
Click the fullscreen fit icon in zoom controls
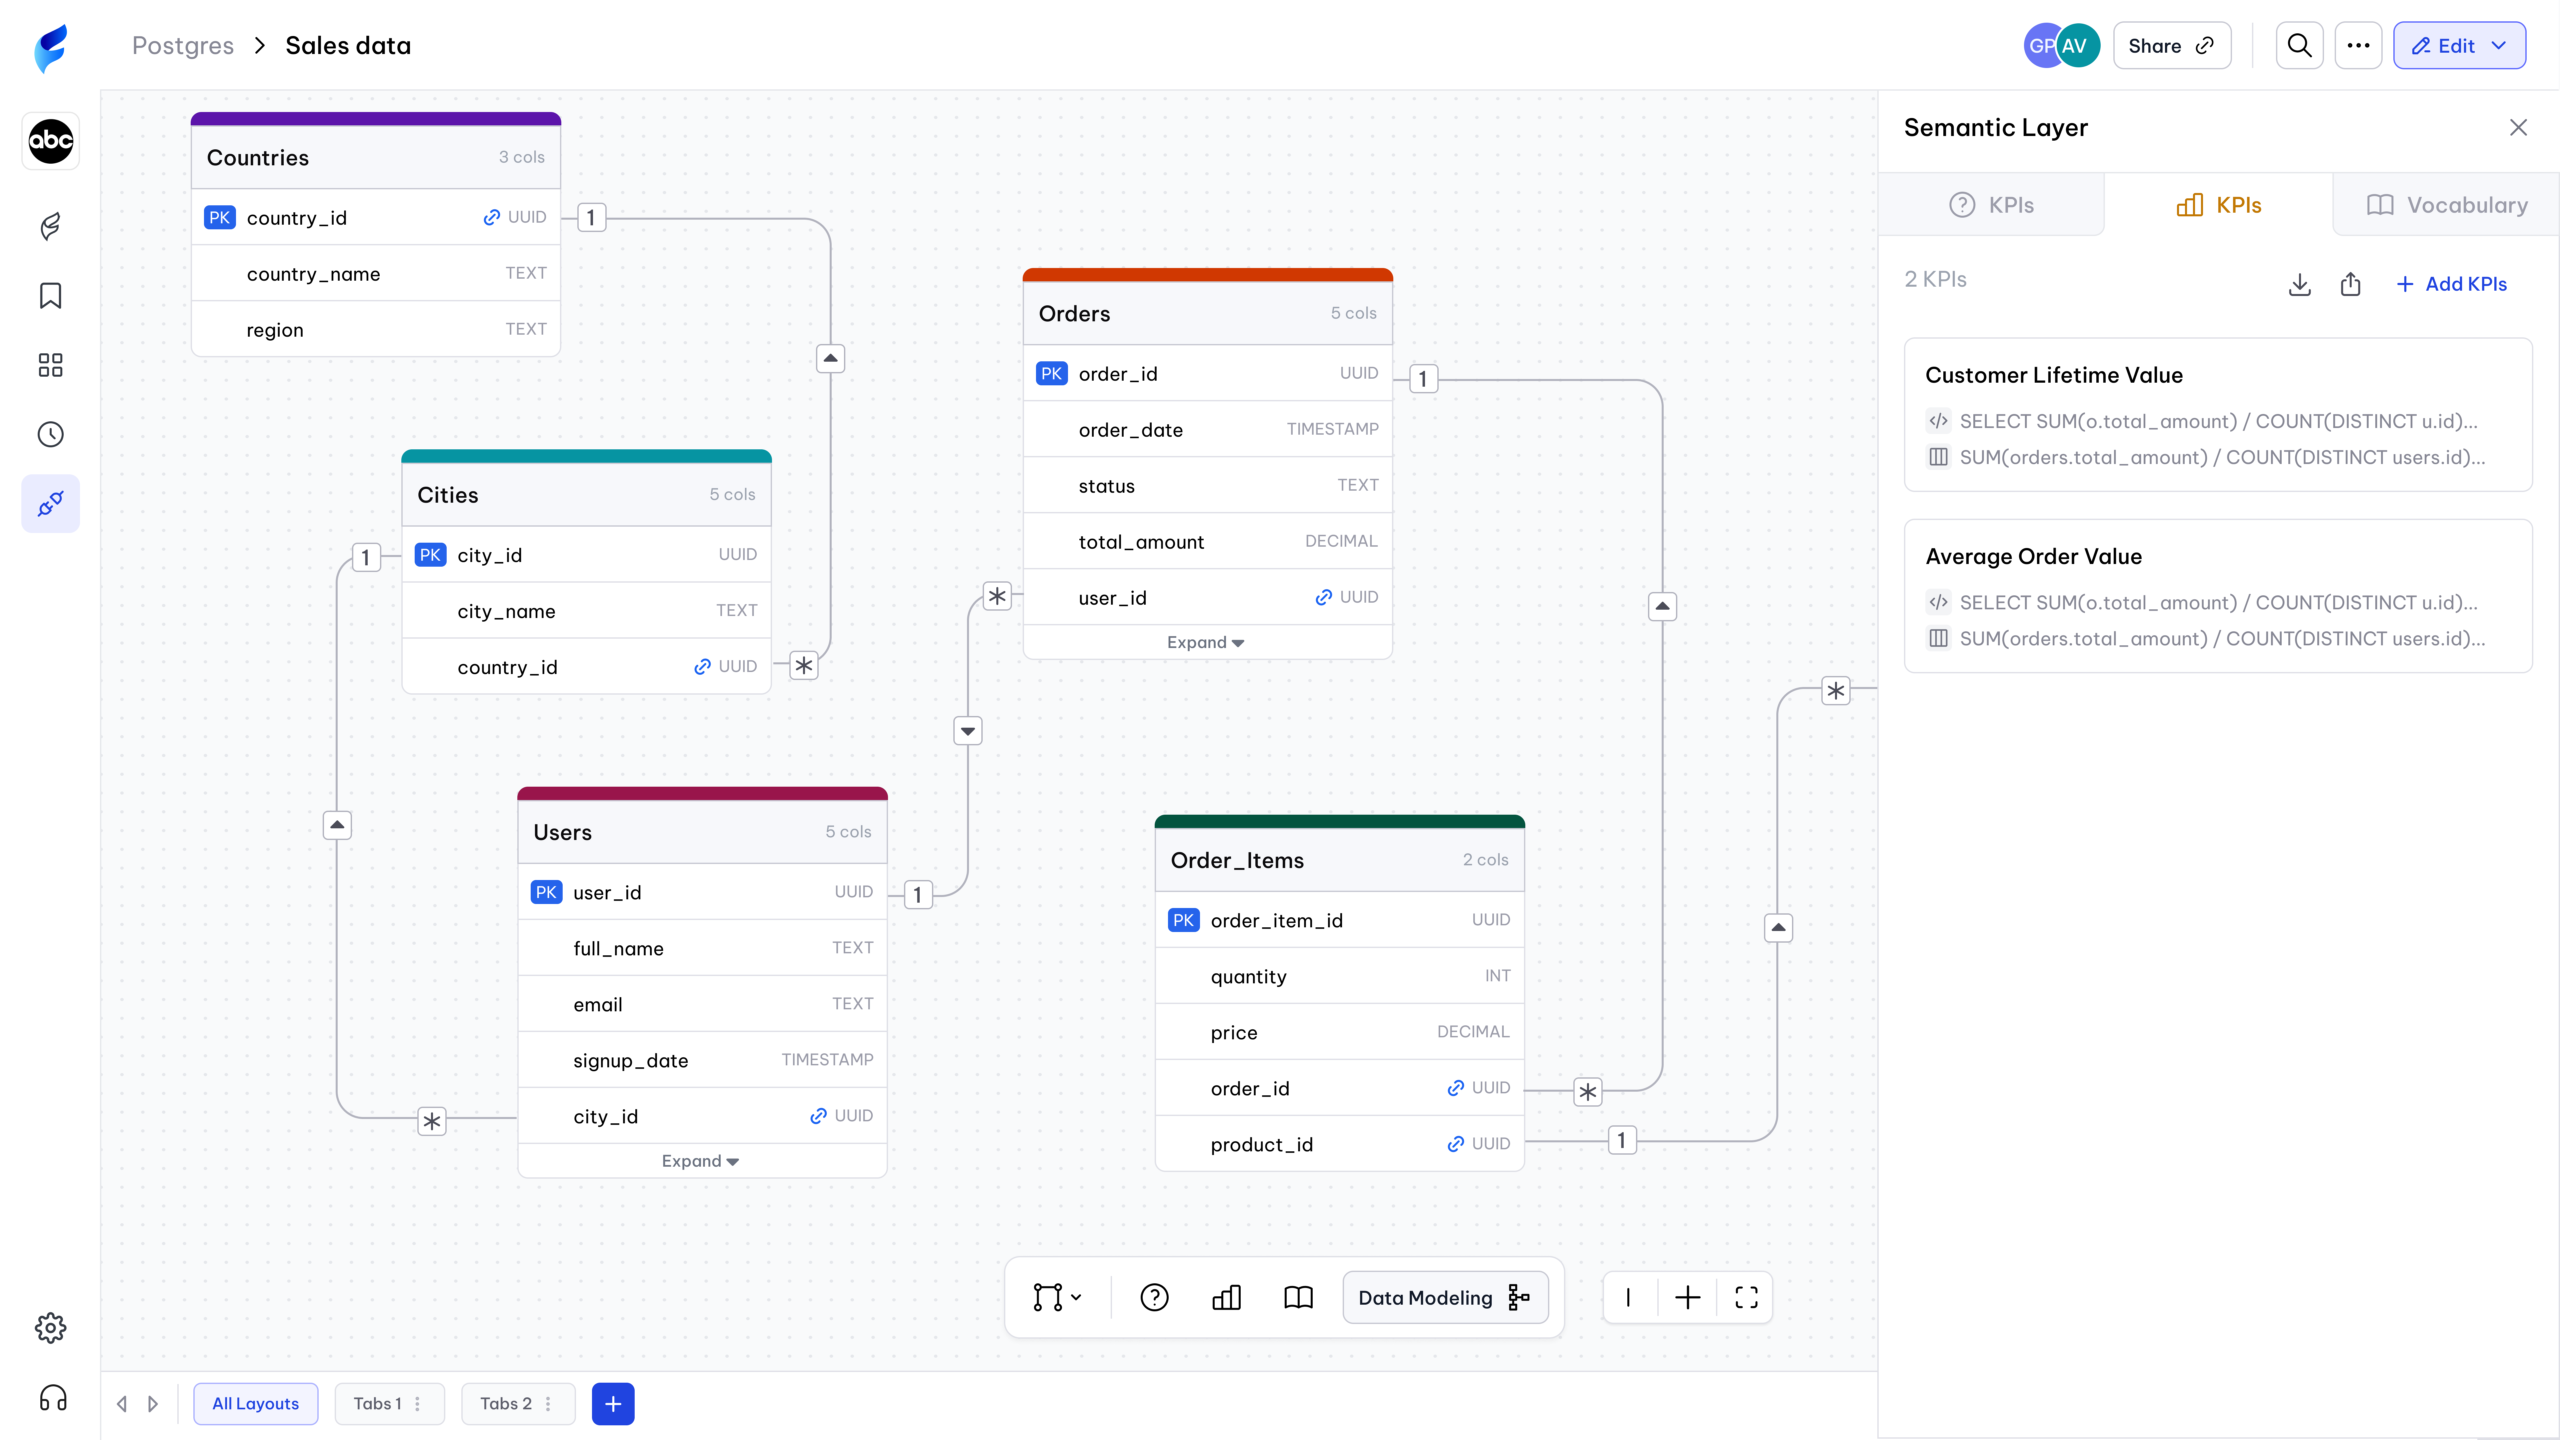(1746, 1298)
